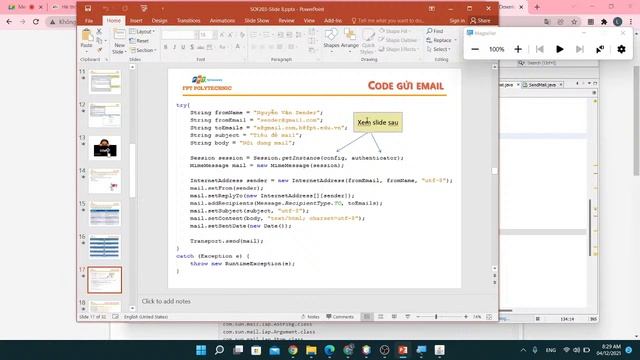
Task: Switch to Insert ribbon tab
Action: tap(136, 20)
